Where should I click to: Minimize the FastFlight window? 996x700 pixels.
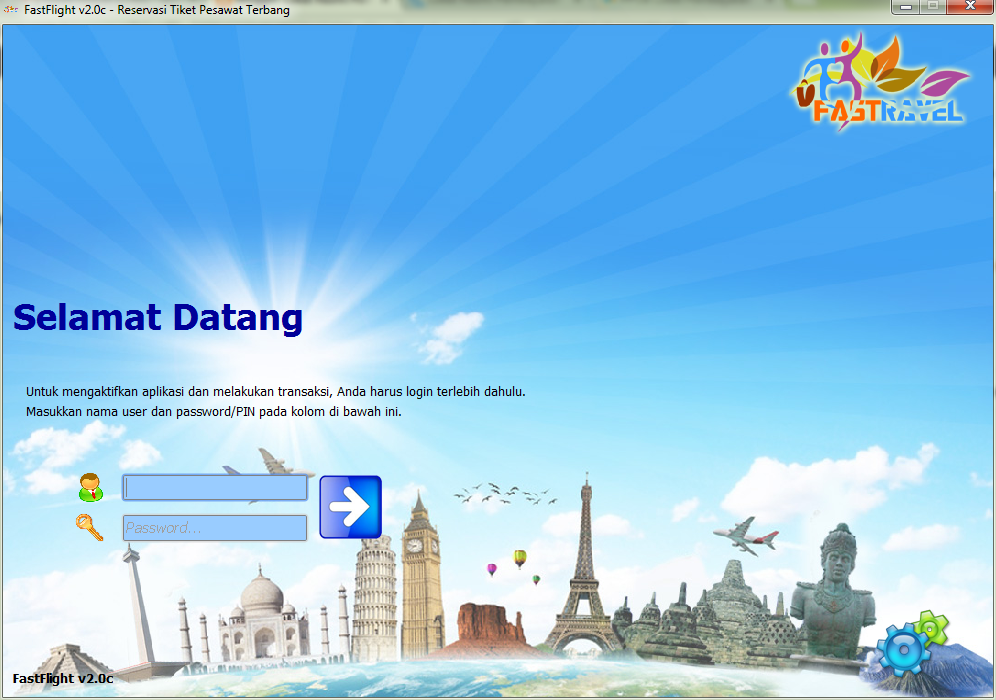(x=906, y=8)
